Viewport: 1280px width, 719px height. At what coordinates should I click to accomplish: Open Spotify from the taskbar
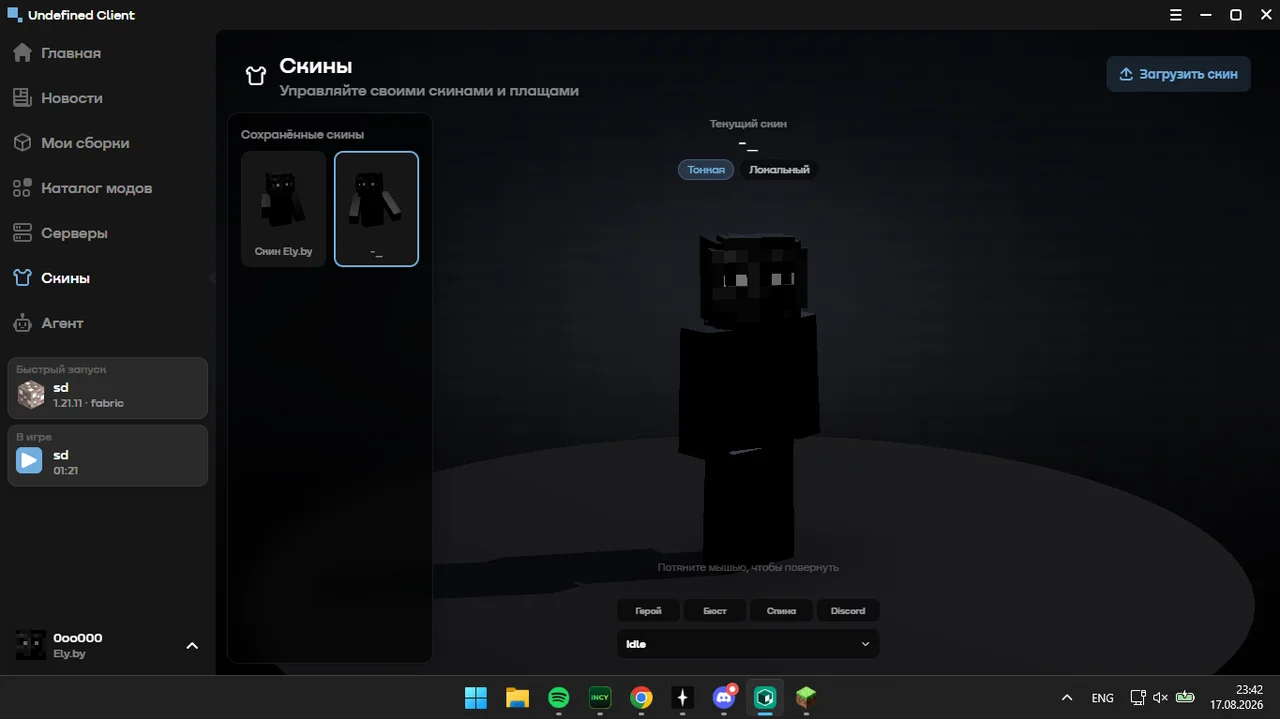[x=559, y=697]
